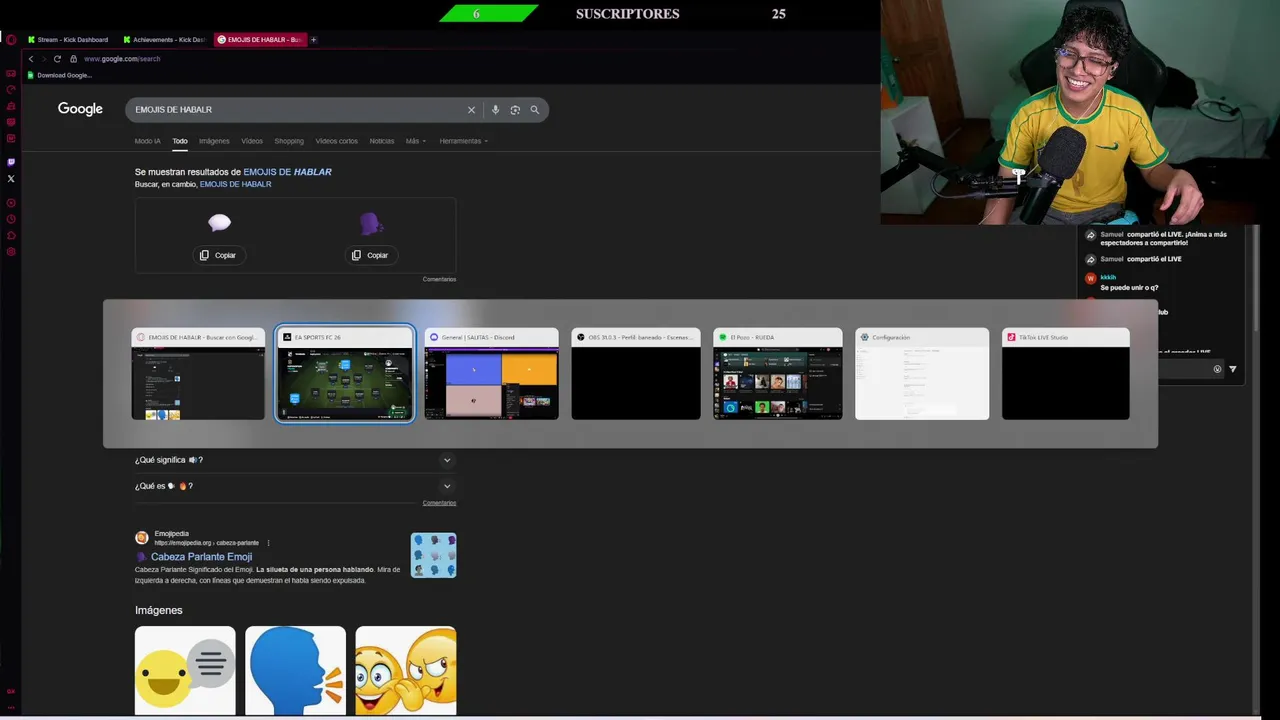Open Google Lens image search icon

515,110
